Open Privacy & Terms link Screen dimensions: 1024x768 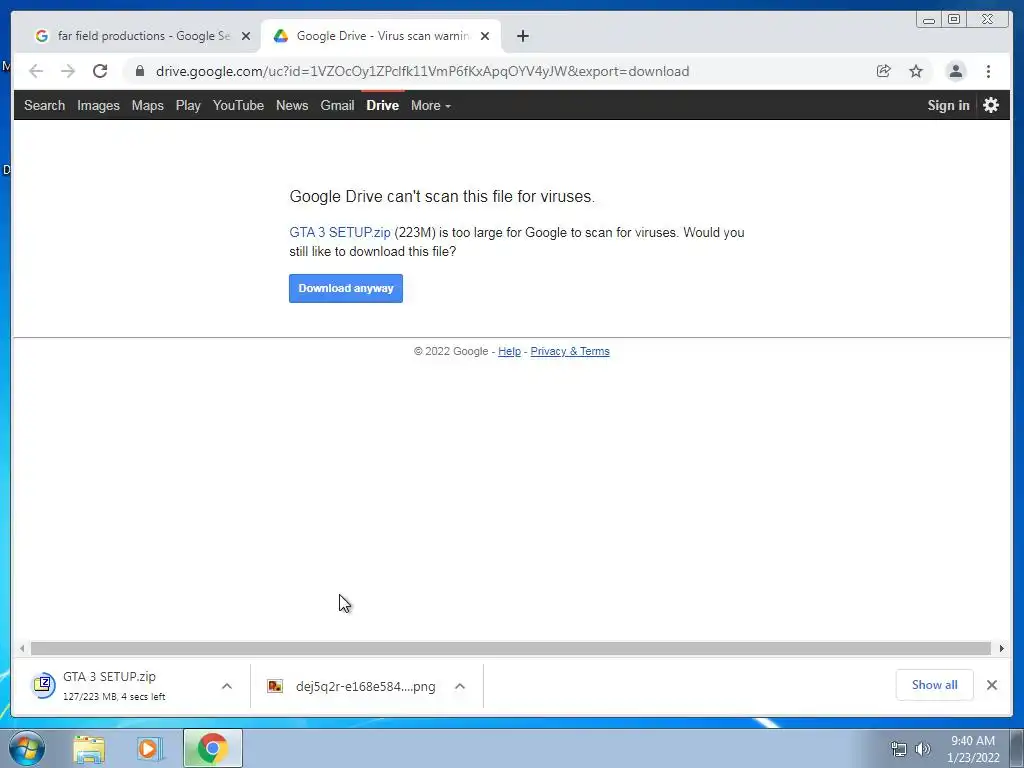[x=569, y=351]
